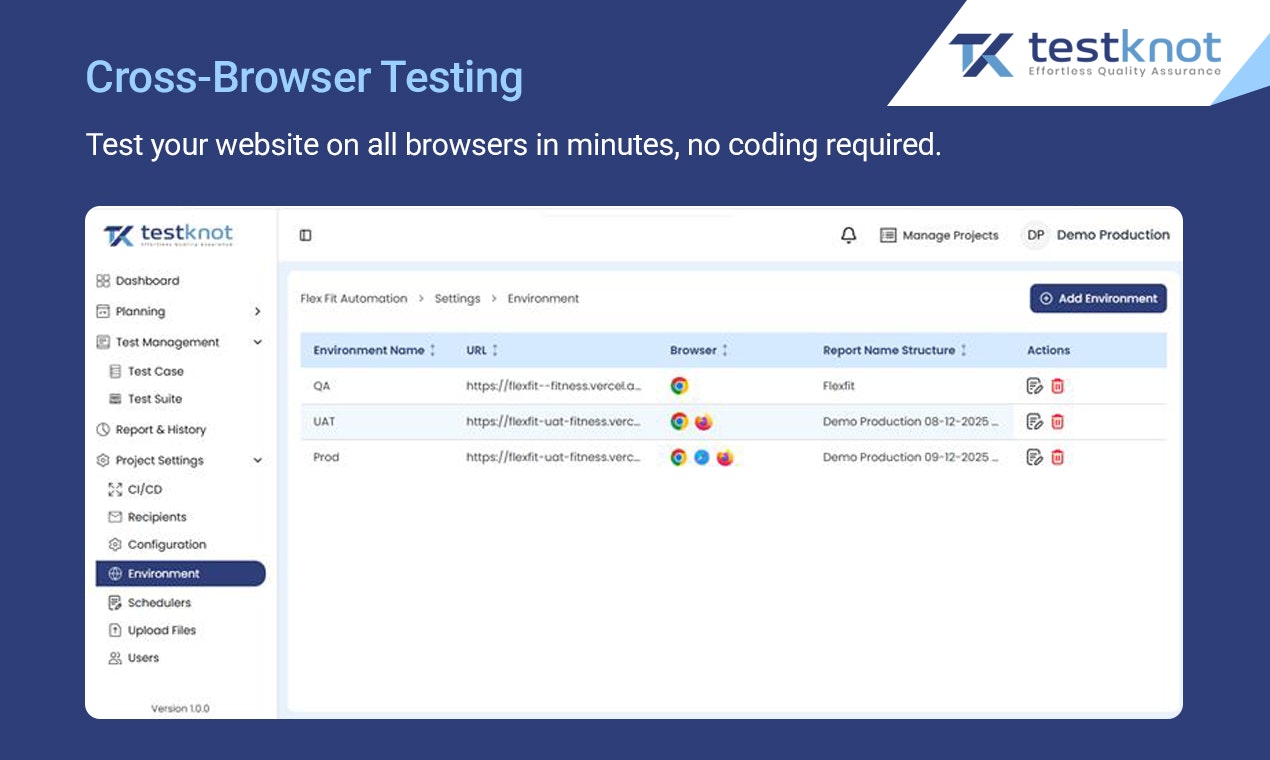This screenshot has width=1270, height=760.
Task: Open Manage Projects
Action: coord(939,235)
